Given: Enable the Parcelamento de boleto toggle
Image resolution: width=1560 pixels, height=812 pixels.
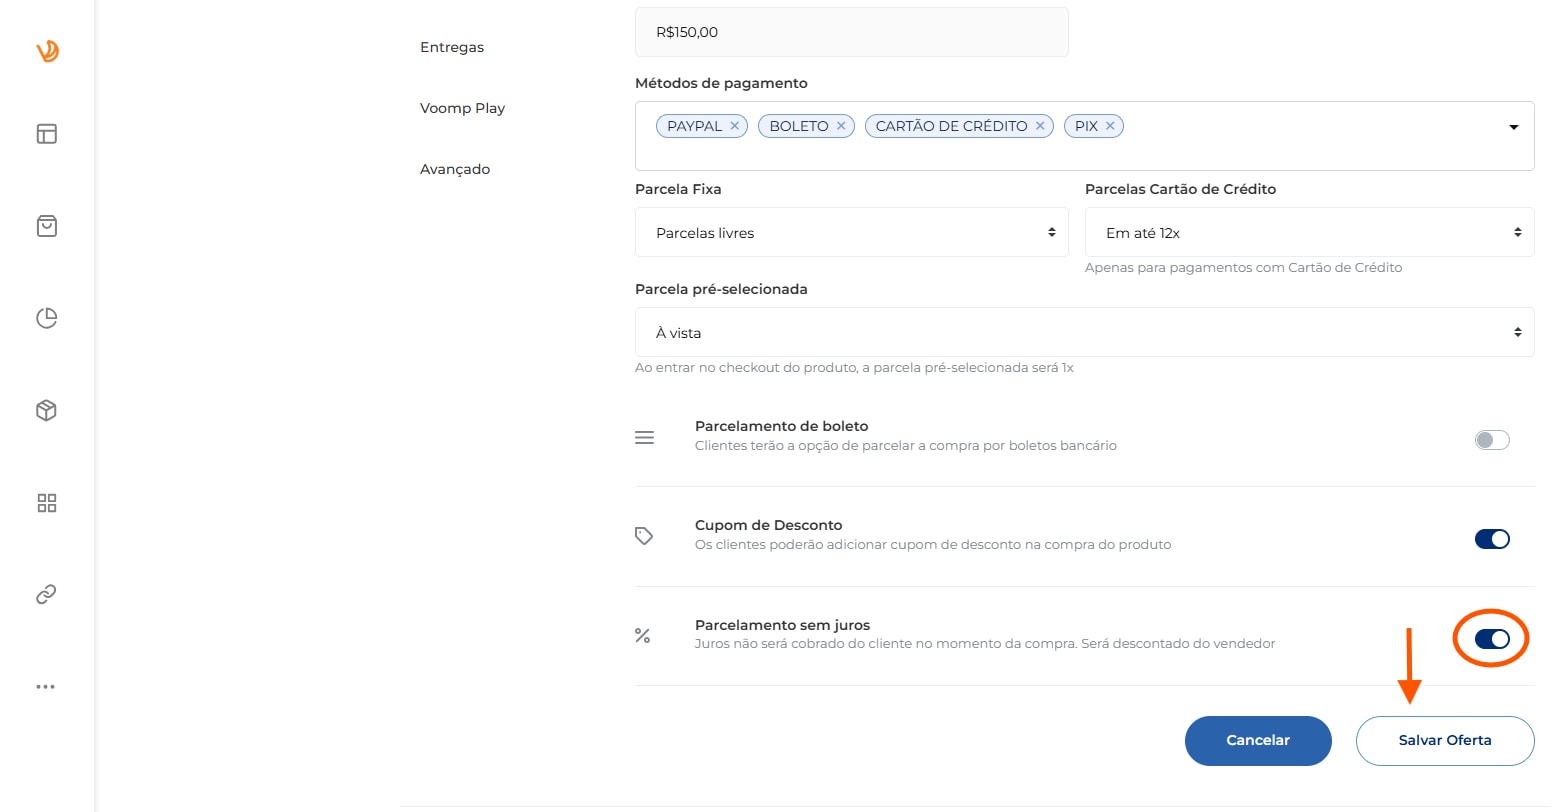Looking at the screenshot, I should tap(1491, 440).
